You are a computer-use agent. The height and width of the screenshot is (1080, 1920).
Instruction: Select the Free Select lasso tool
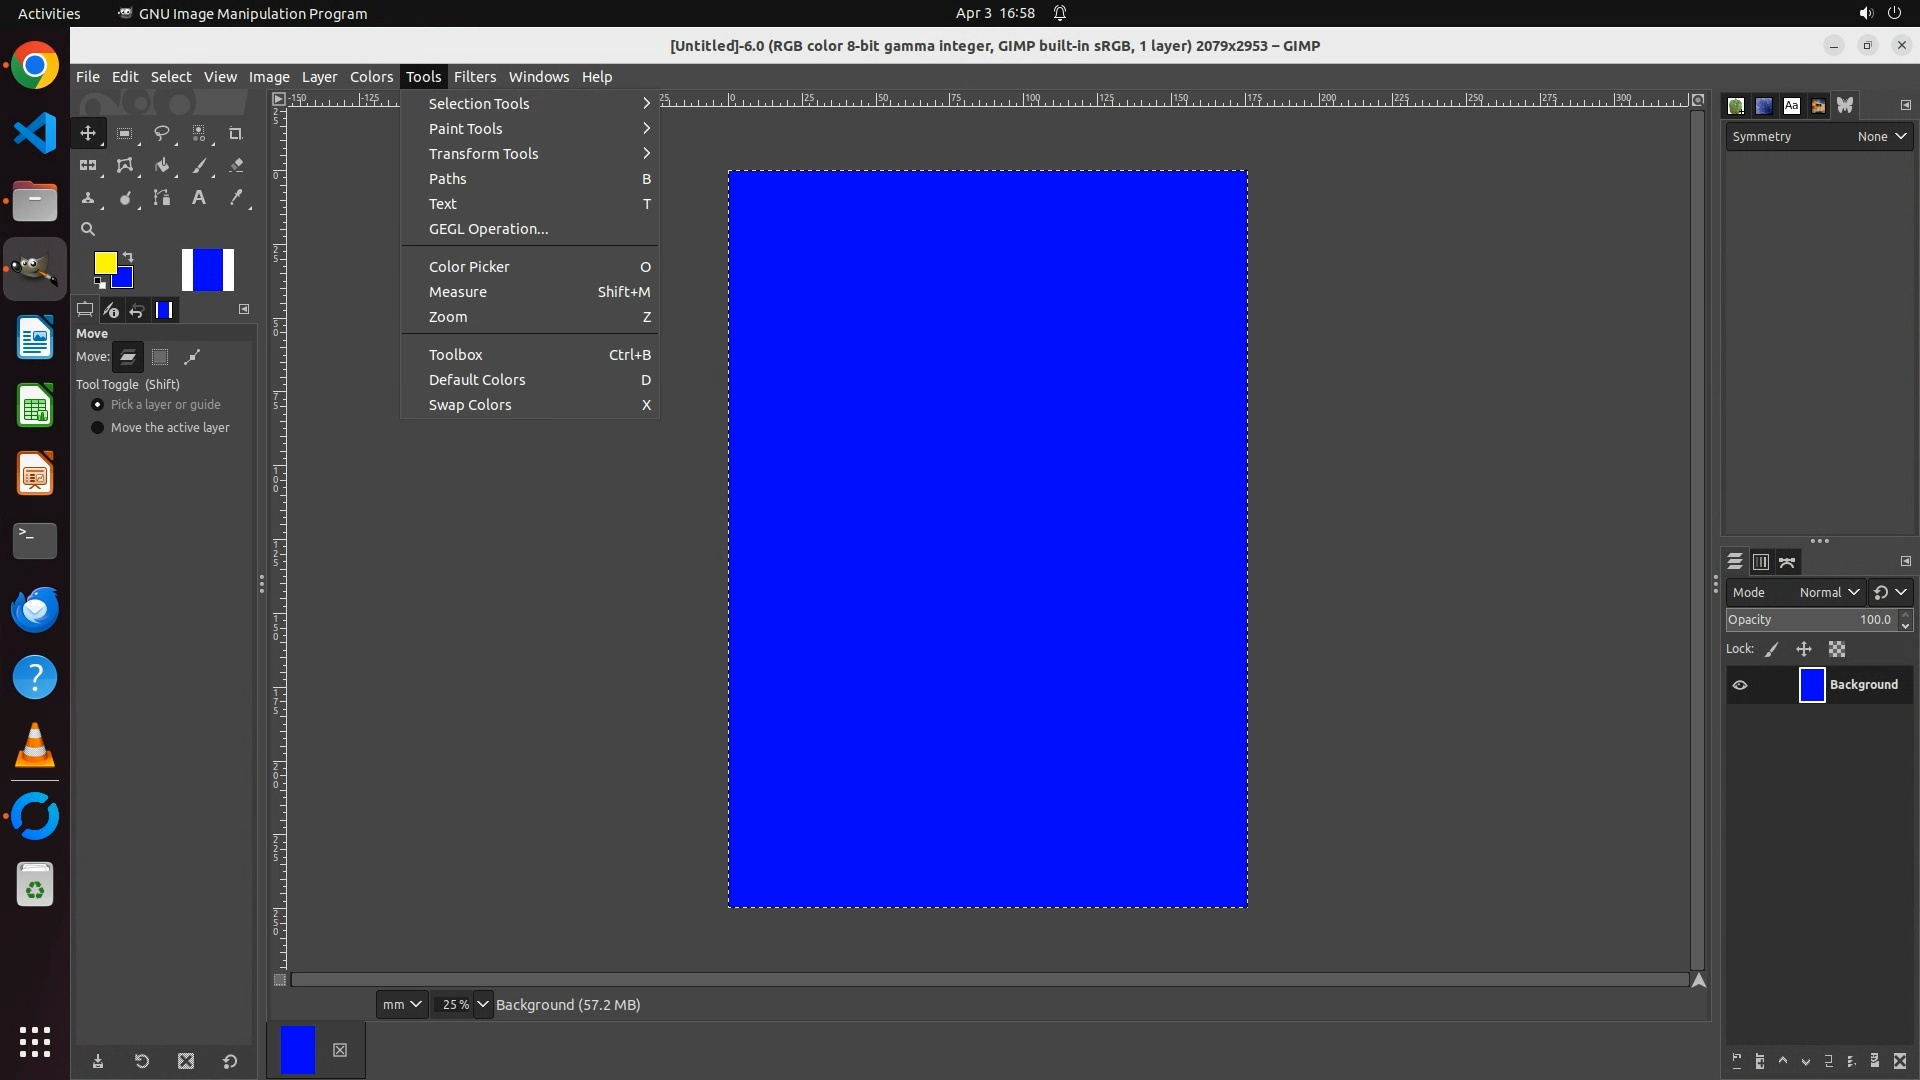tap(161, 133)
